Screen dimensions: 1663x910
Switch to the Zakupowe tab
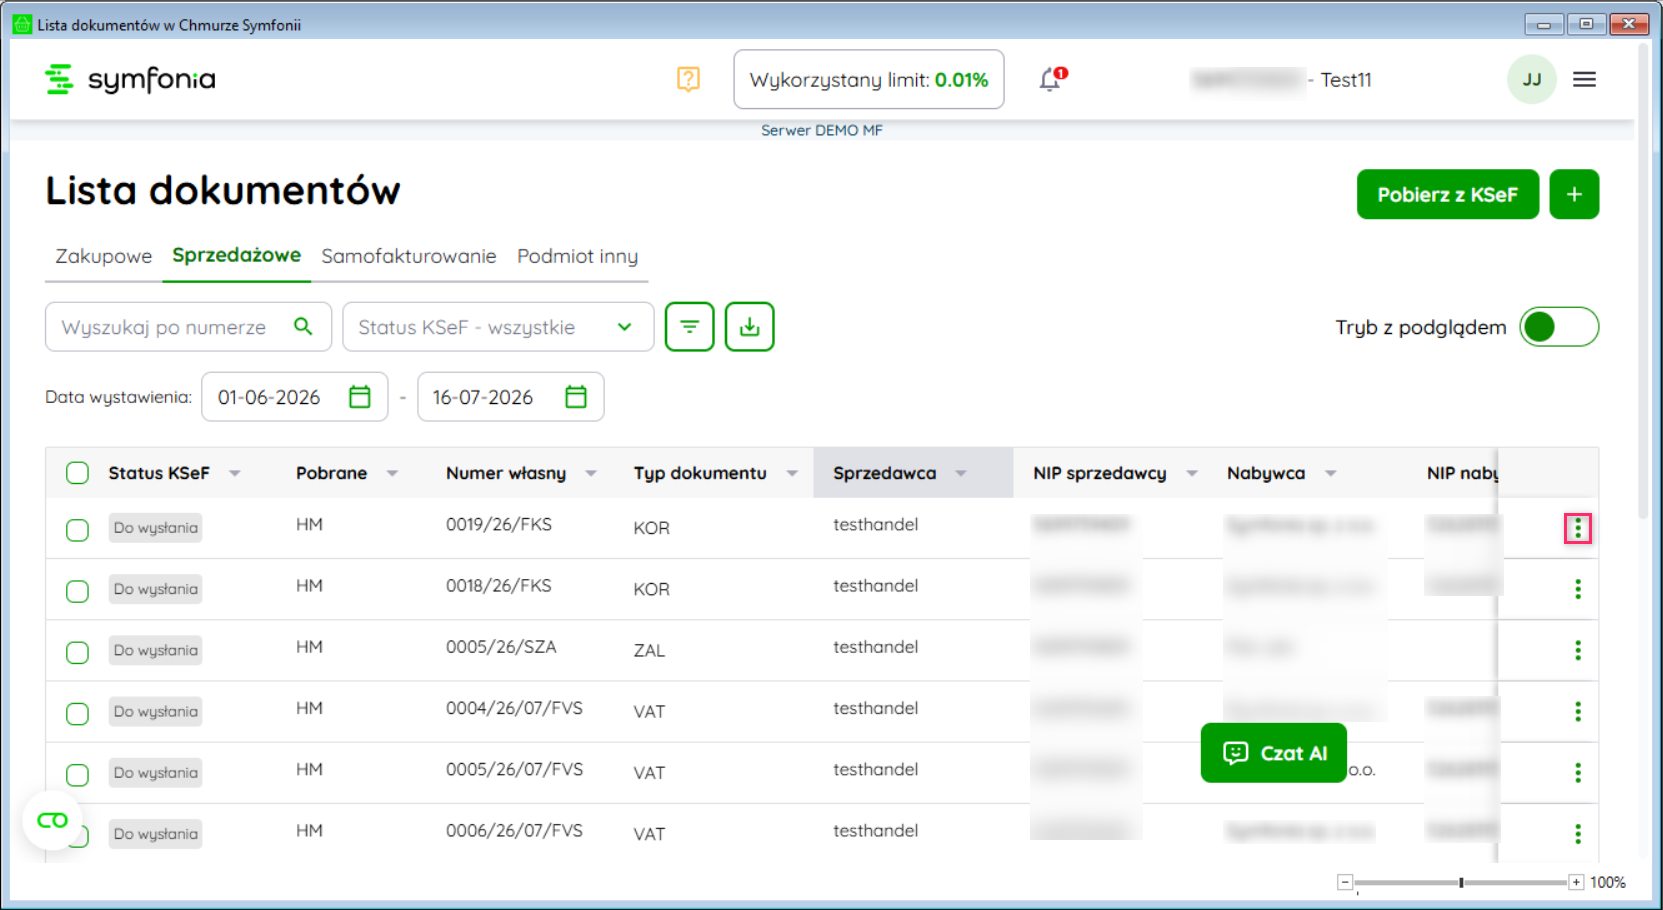pyautogui.click(x=103, y=256)
